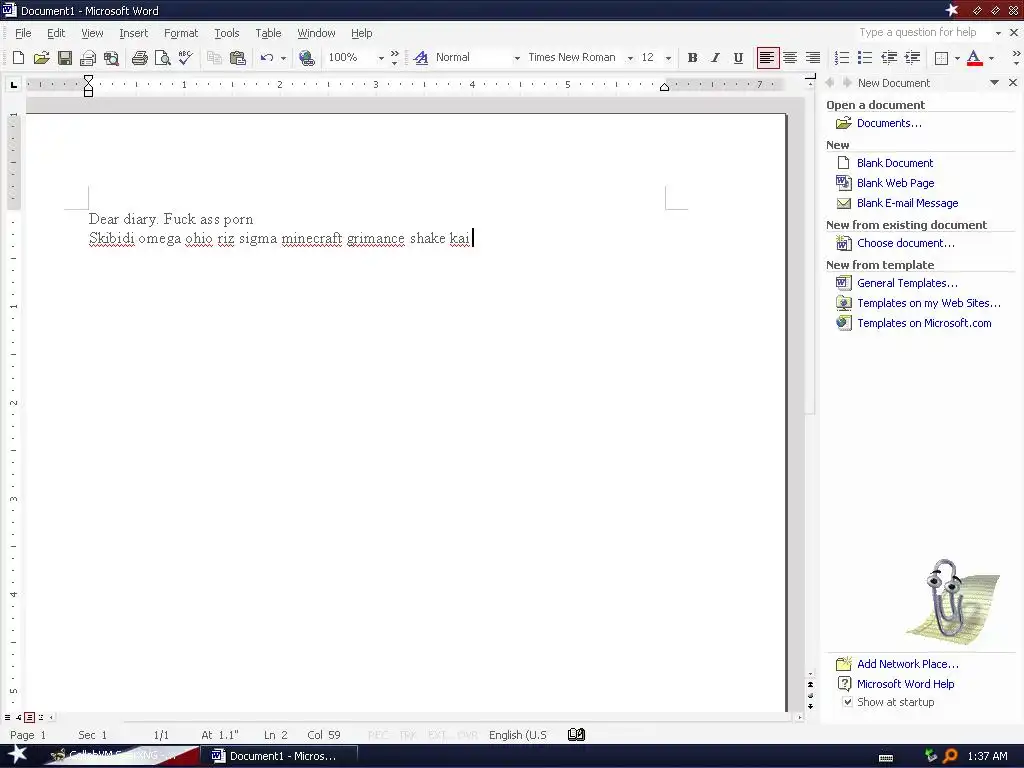Click the Paste clipboard icon

tap(238, 58)
